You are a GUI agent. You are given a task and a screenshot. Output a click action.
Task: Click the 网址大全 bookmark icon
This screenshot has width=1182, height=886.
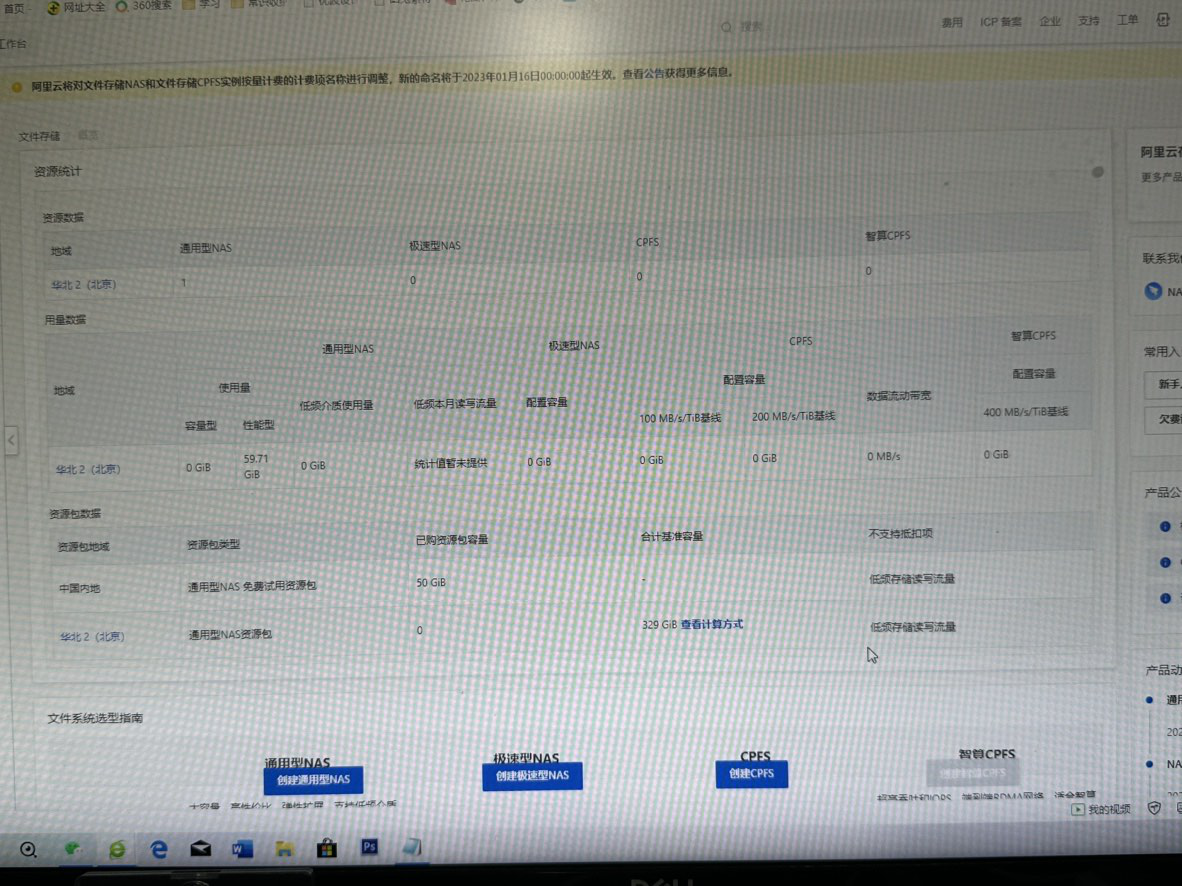54,8
